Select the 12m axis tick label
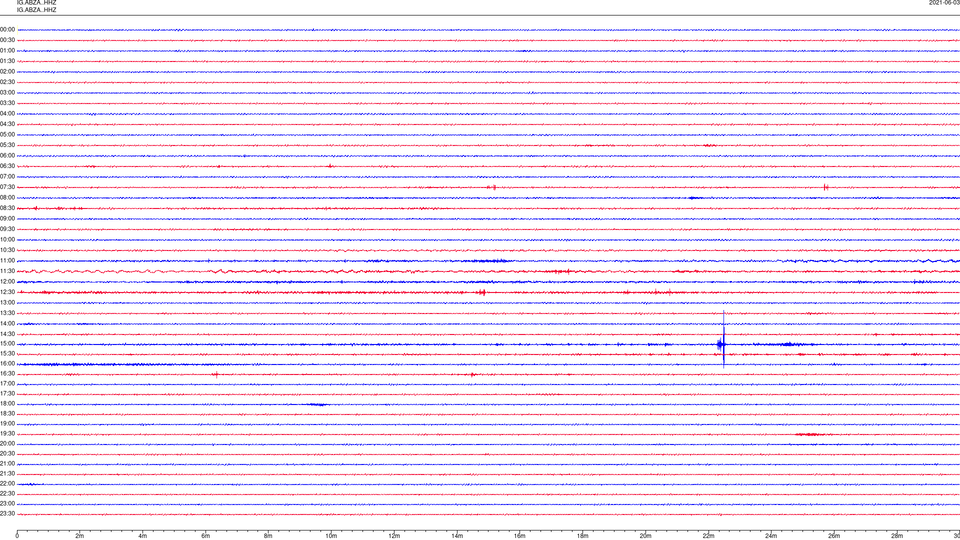Image resolution: width=960 pixels, height=540 pixels. click(x=394, y=536)
